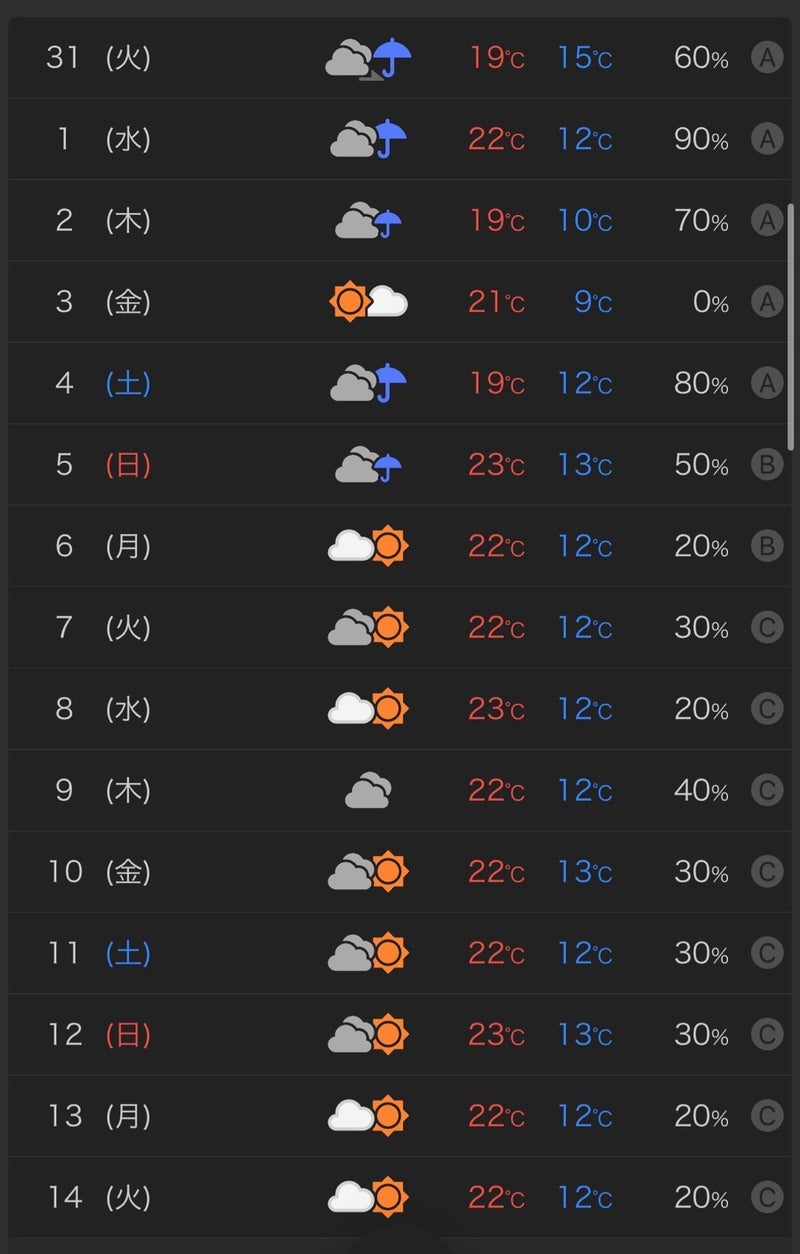Click the A reliability badge on day 31
This screenshot has width=800, height=1254.
pos(767,58)
